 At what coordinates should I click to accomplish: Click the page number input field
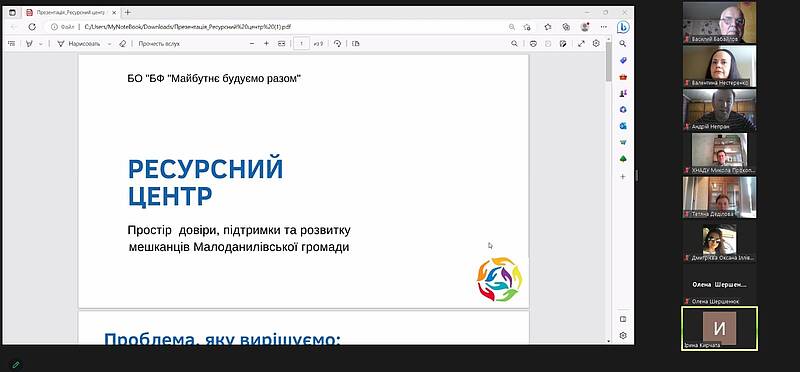302,44
